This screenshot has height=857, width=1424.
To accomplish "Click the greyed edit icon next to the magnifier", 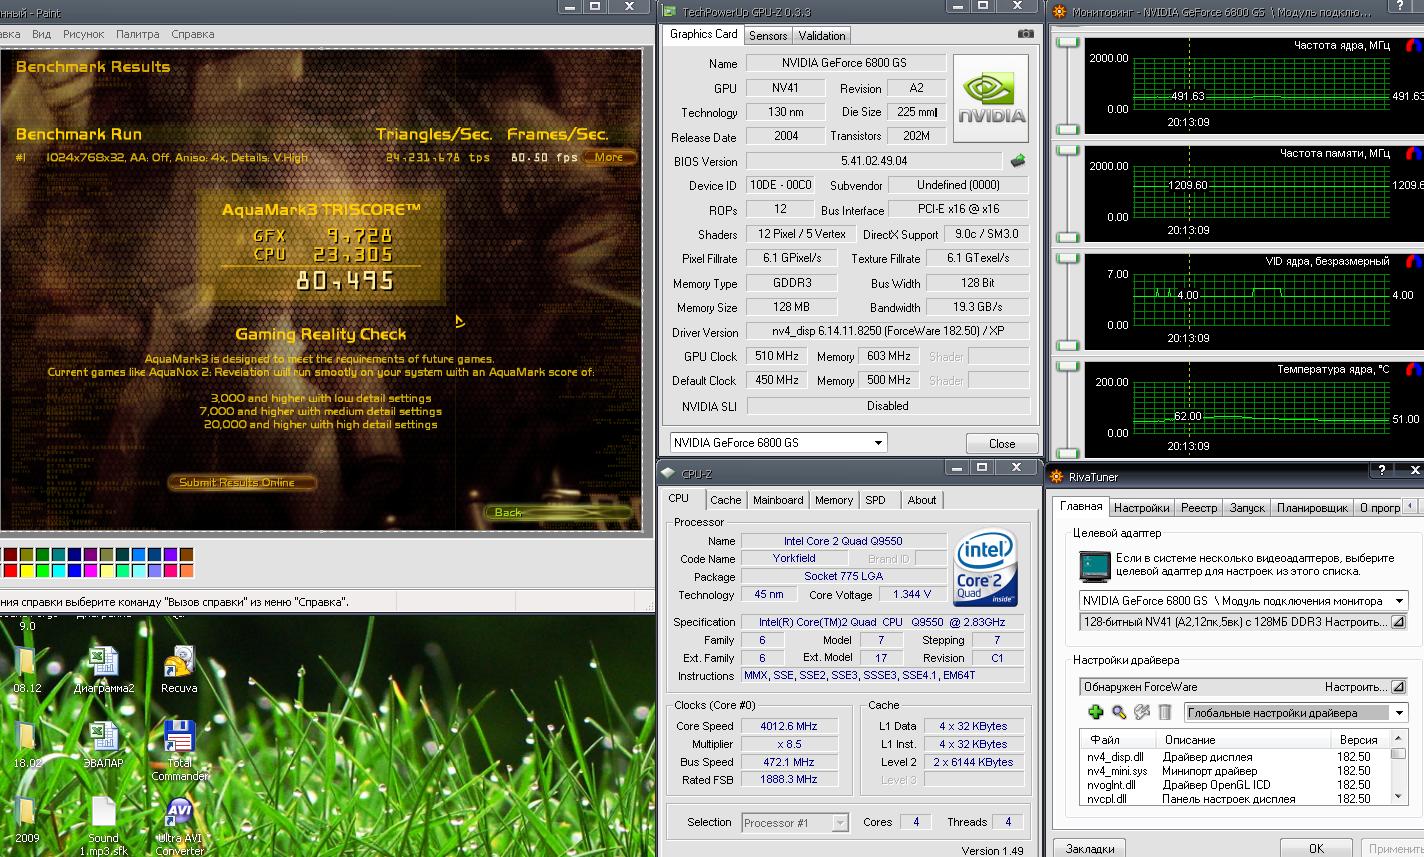I will (1142, 712).
